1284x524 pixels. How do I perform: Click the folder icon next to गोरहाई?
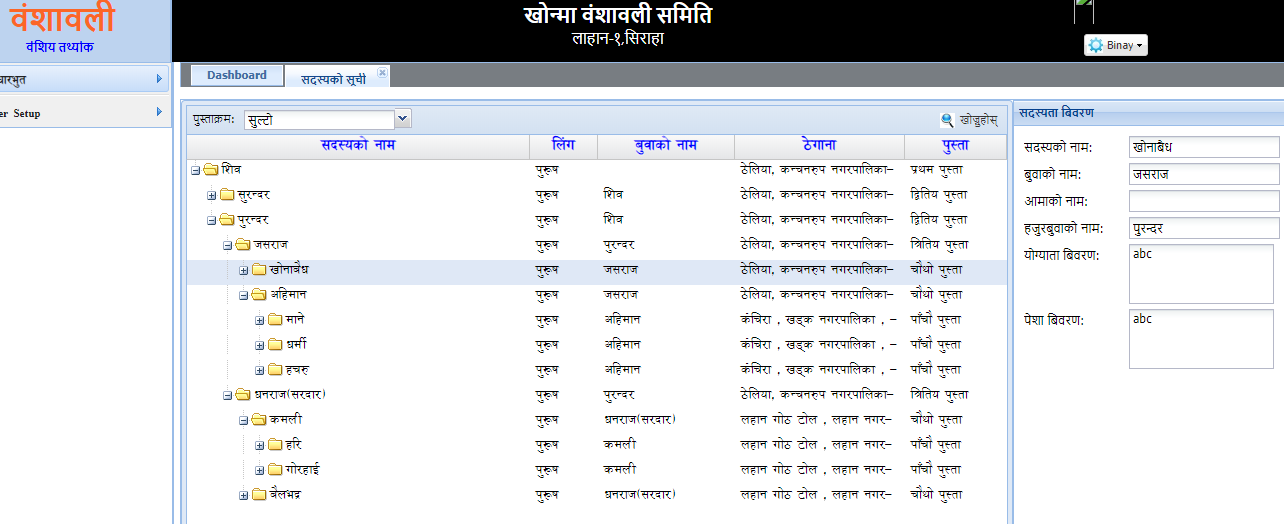275,470
